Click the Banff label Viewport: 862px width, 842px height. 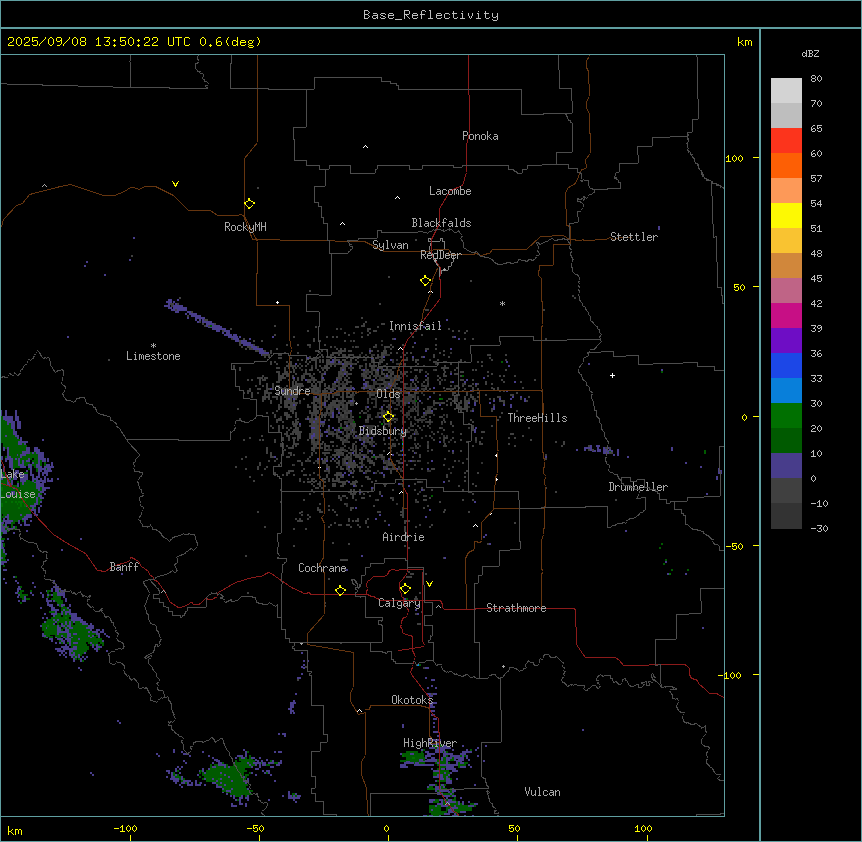[x=124, y=567]
